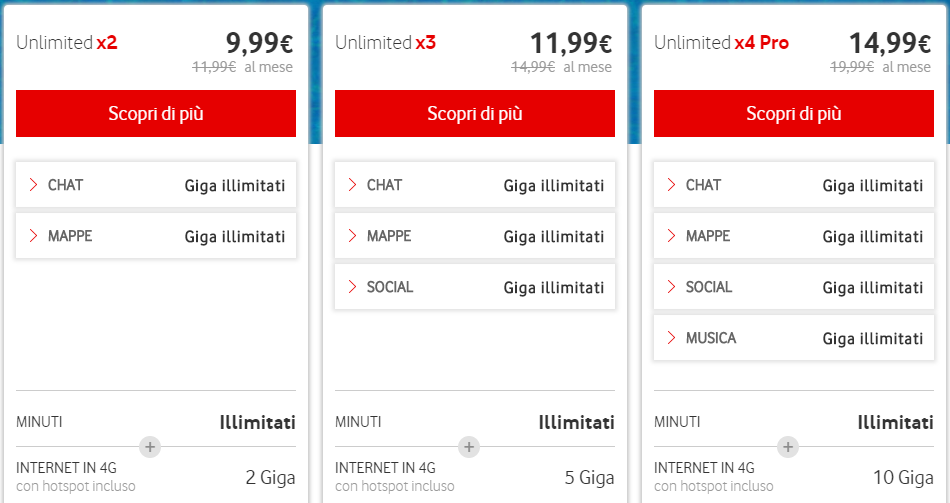The height and width of the screenshot is (503, 950).
Task: Click plus icon in Unlimited x4 Pro card
Action: pos(788,447)
